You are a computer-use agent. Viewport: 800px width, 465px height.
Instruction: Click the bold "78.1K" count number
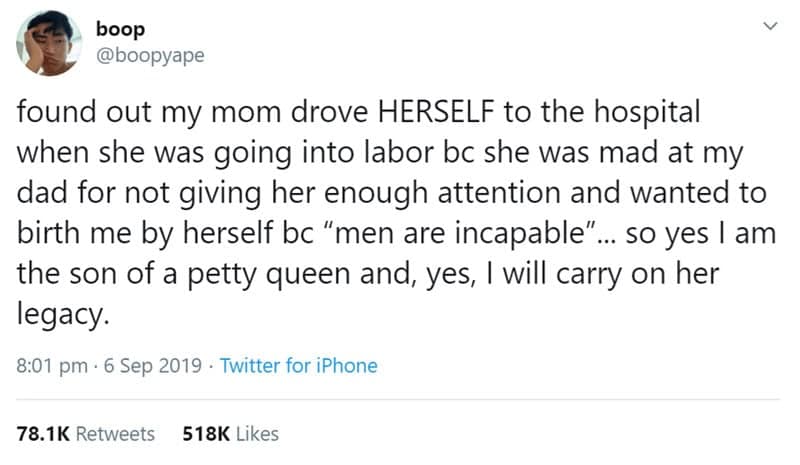coord(43,433)
